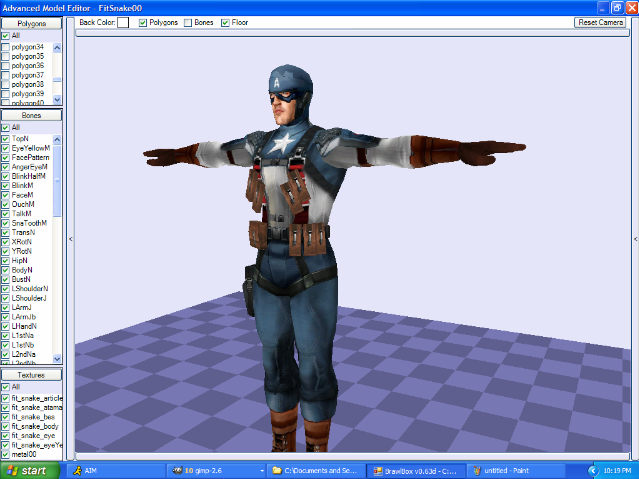Viewport: 639px width, 479px height.
Task: Select the TalkM bone label
Action: click(x=21, y=214)
